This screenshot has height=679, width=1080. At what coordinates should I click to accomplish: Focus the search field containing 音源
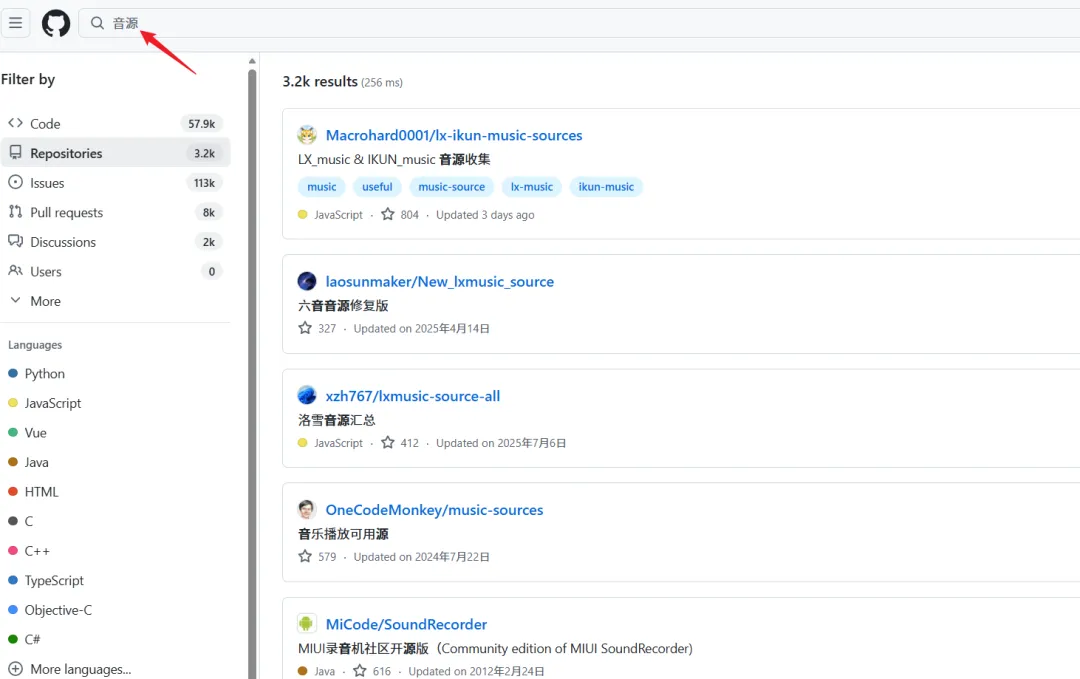coord(579,23)
